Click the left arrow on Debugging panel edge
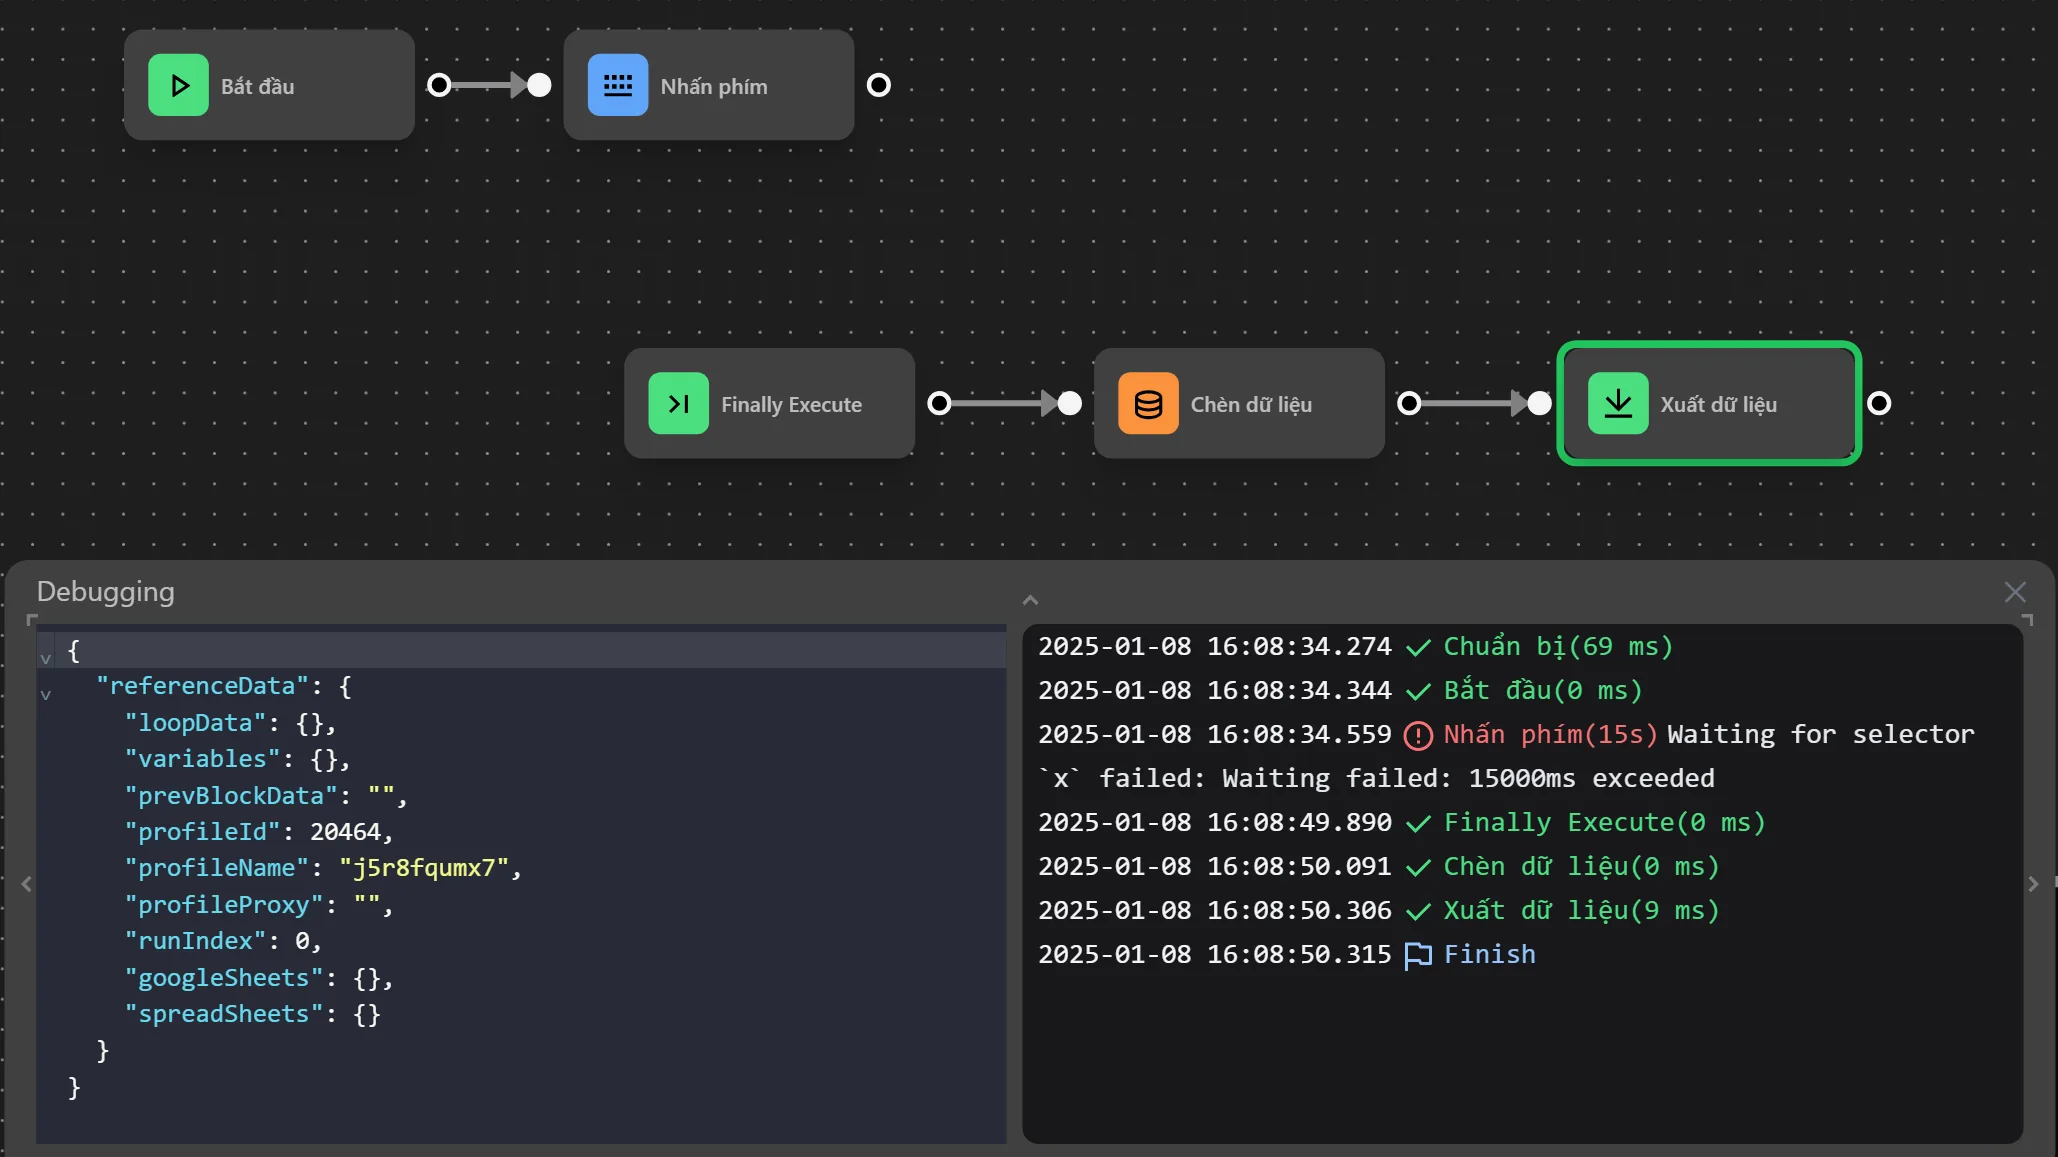This screenshot has height=1157, width=2058. pyautogui.click(x=26, y=884)
